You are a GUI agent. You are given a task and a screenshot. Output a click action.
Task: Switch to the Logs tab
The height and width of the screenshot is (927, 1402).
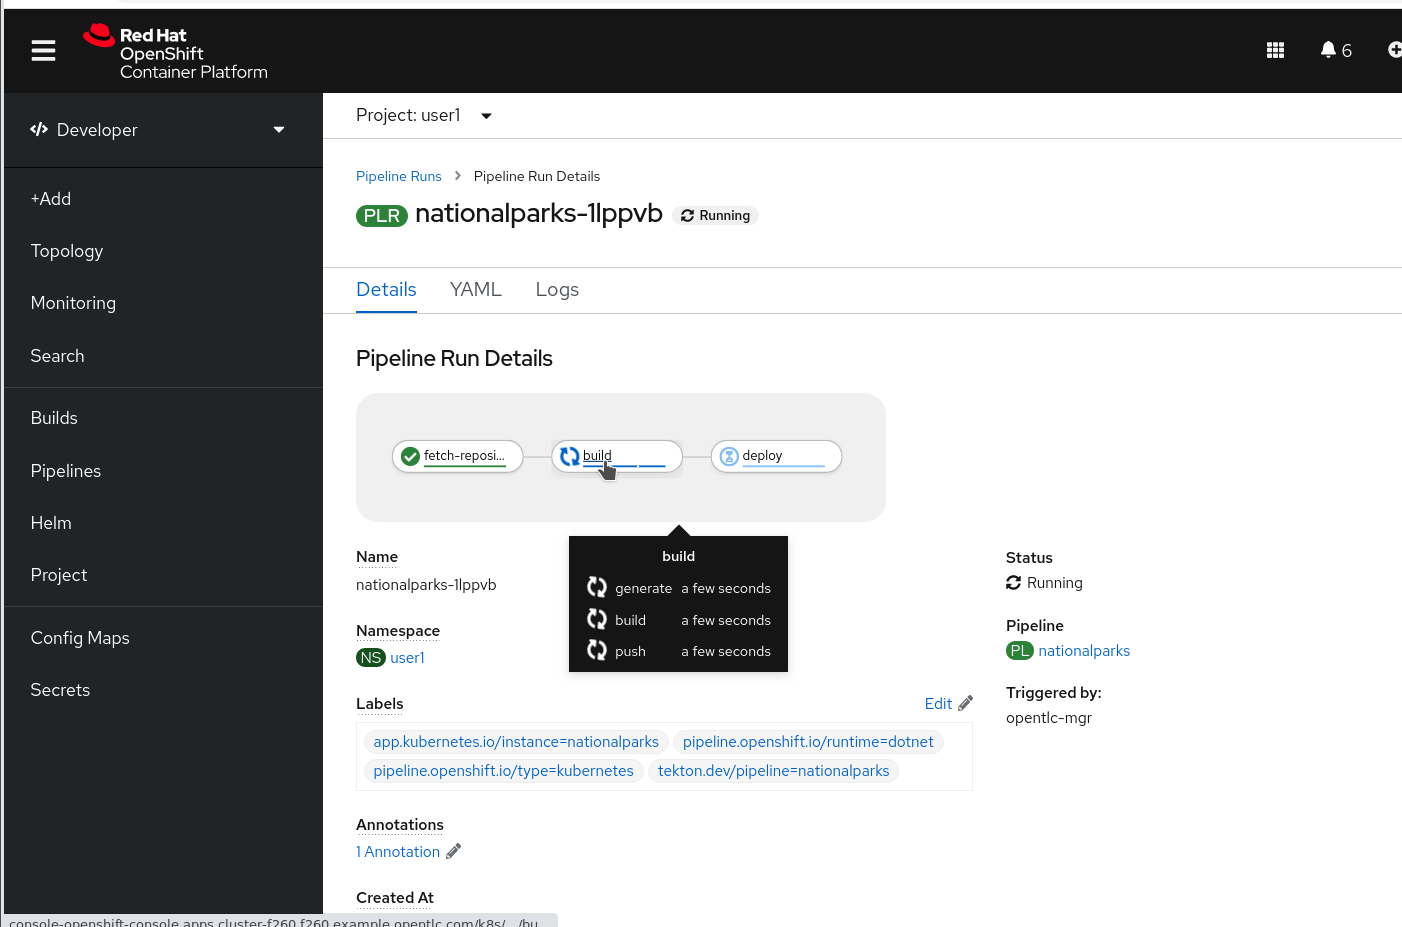557,290
